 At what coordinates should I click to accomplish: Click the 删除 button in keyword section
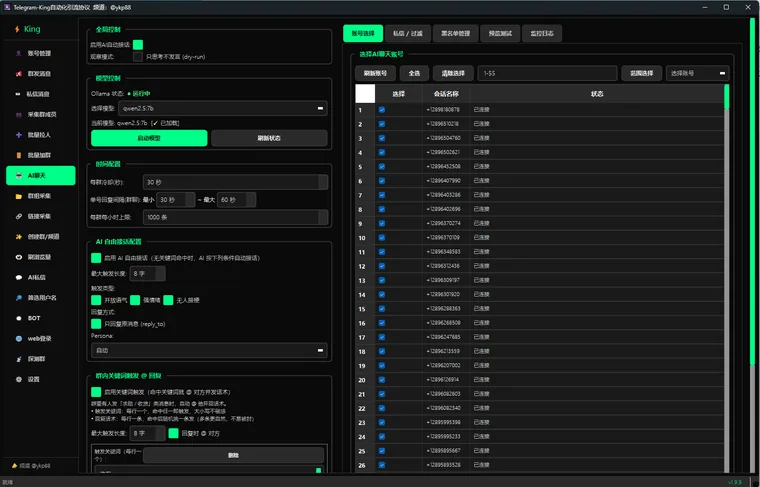coord(234,455)
